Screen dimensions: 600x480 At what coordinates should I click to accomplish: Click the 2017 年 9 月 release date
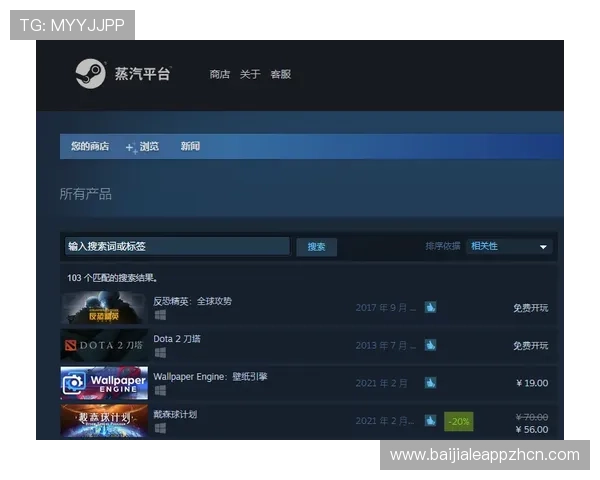(x=385, y=308)
